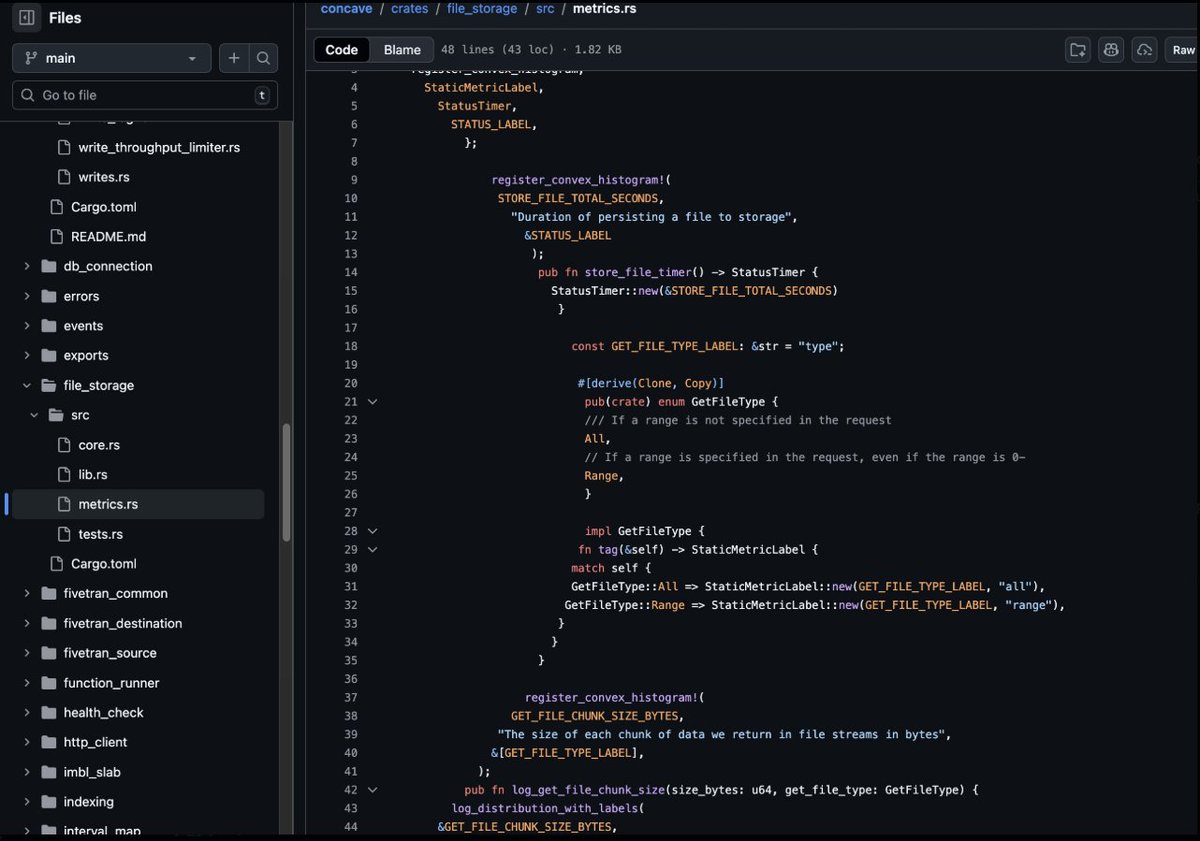Click the plus add file button
The width and height of the screenshot is (1200, 841).
pos(234,58)
